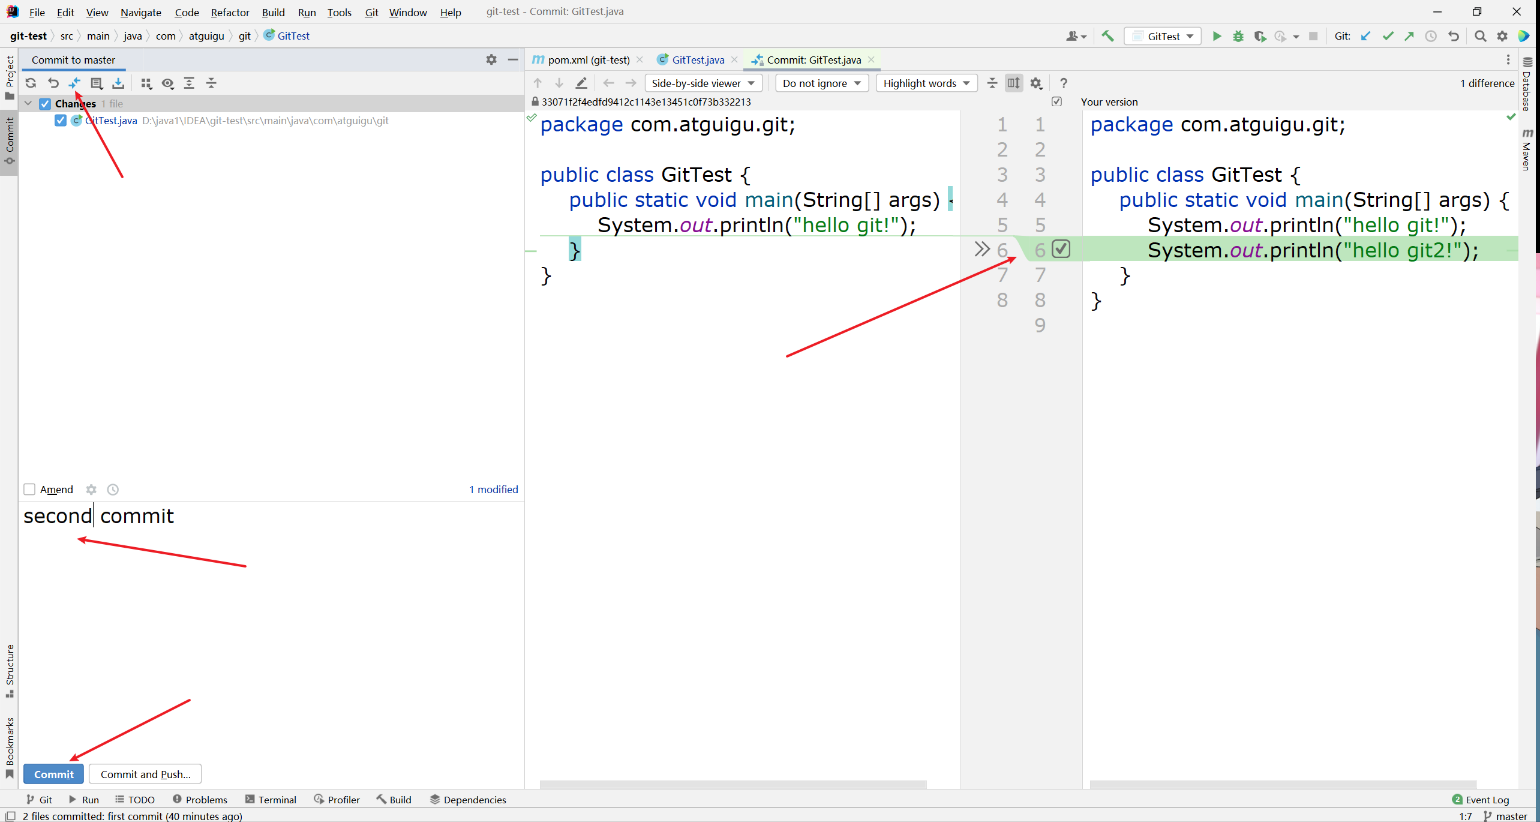Click the Changelists icon in Commit toolbar

click(x=96, y=84)
